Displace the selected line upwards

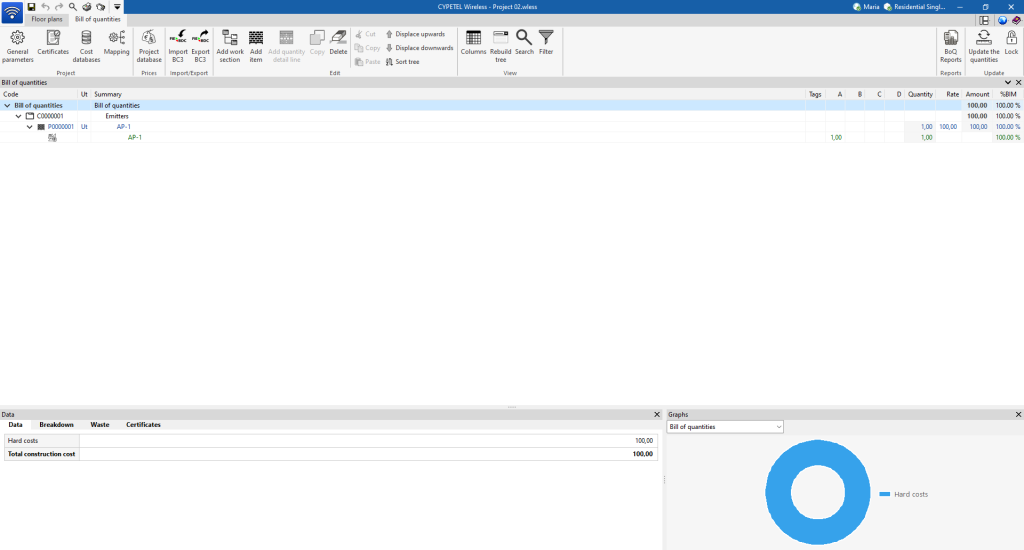[x=415, y=34]
